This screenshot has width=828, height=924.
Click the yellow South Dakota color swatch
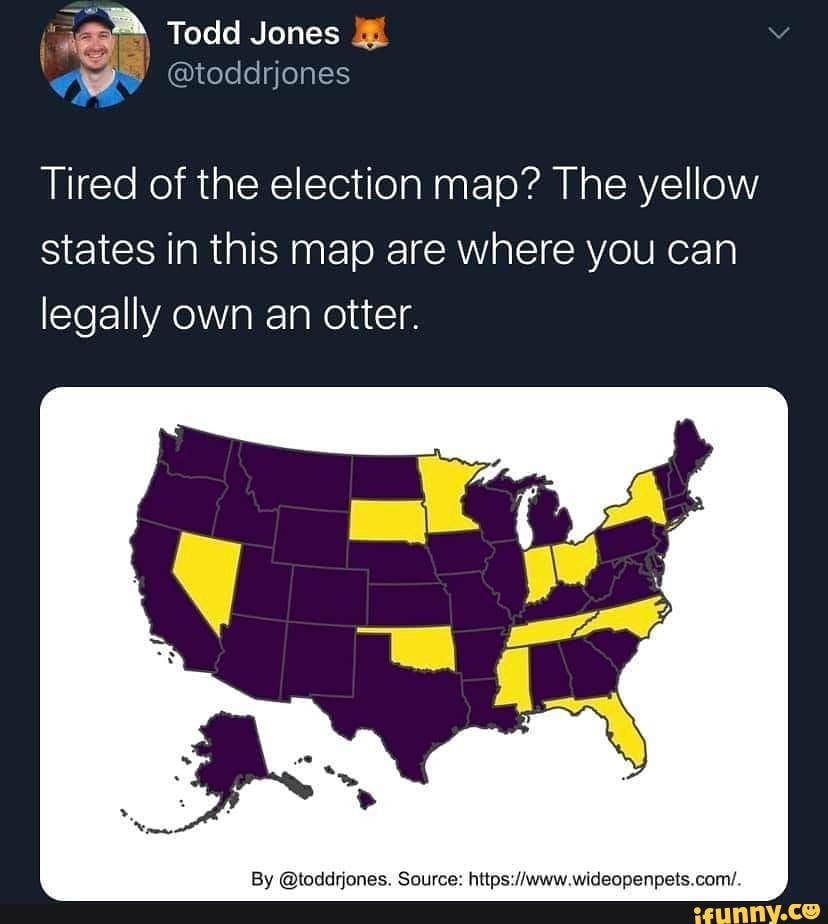pyautogui.click(x=386, y=518)
